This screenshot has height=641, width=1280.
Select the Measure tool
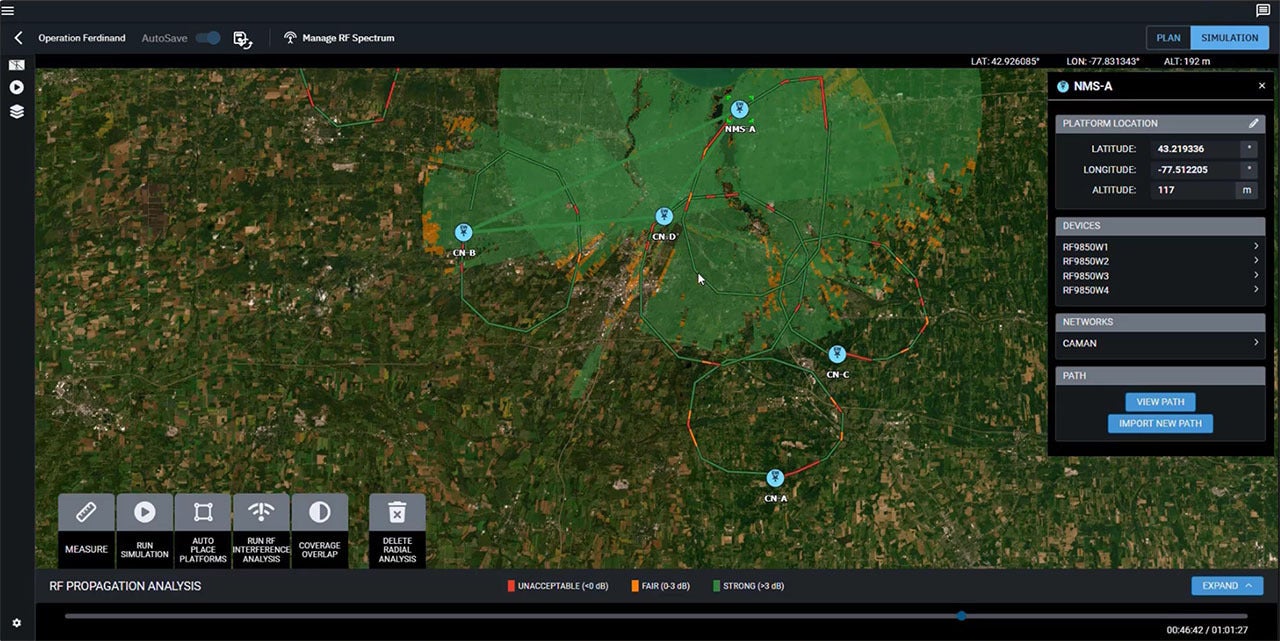click(x=85, y=528)
